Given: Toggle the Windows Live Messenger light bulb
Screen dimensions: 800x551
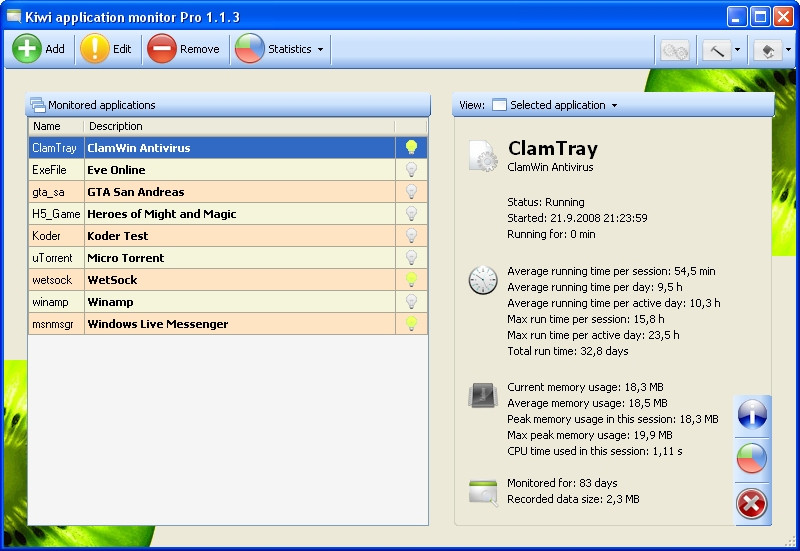Looking at the screenshot, I should [x=411, y=323].
